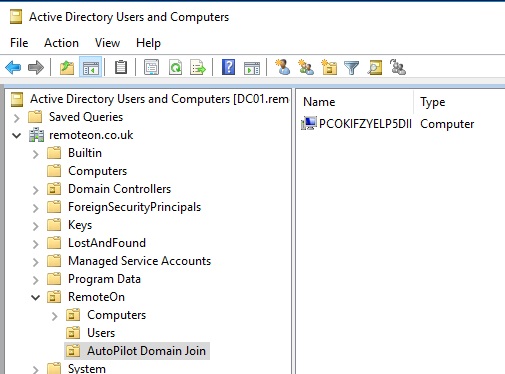Open Help via blue question mark icon
Viewport: 505px width, 374px height.
228,68
